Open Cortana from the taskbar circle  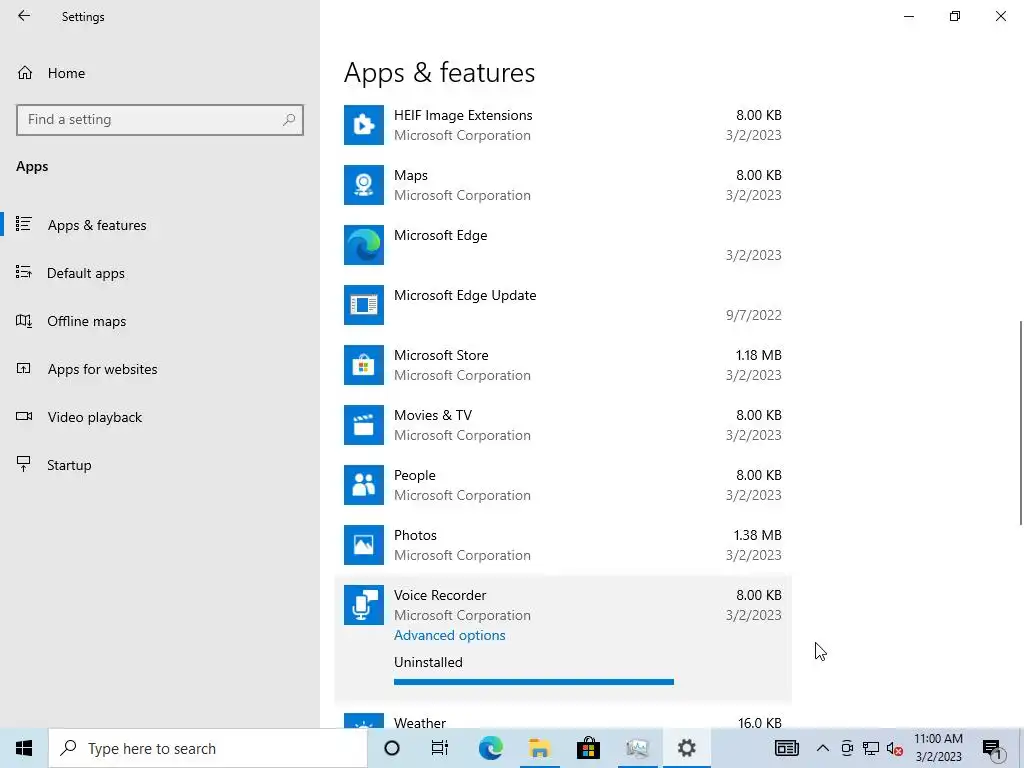392,748
